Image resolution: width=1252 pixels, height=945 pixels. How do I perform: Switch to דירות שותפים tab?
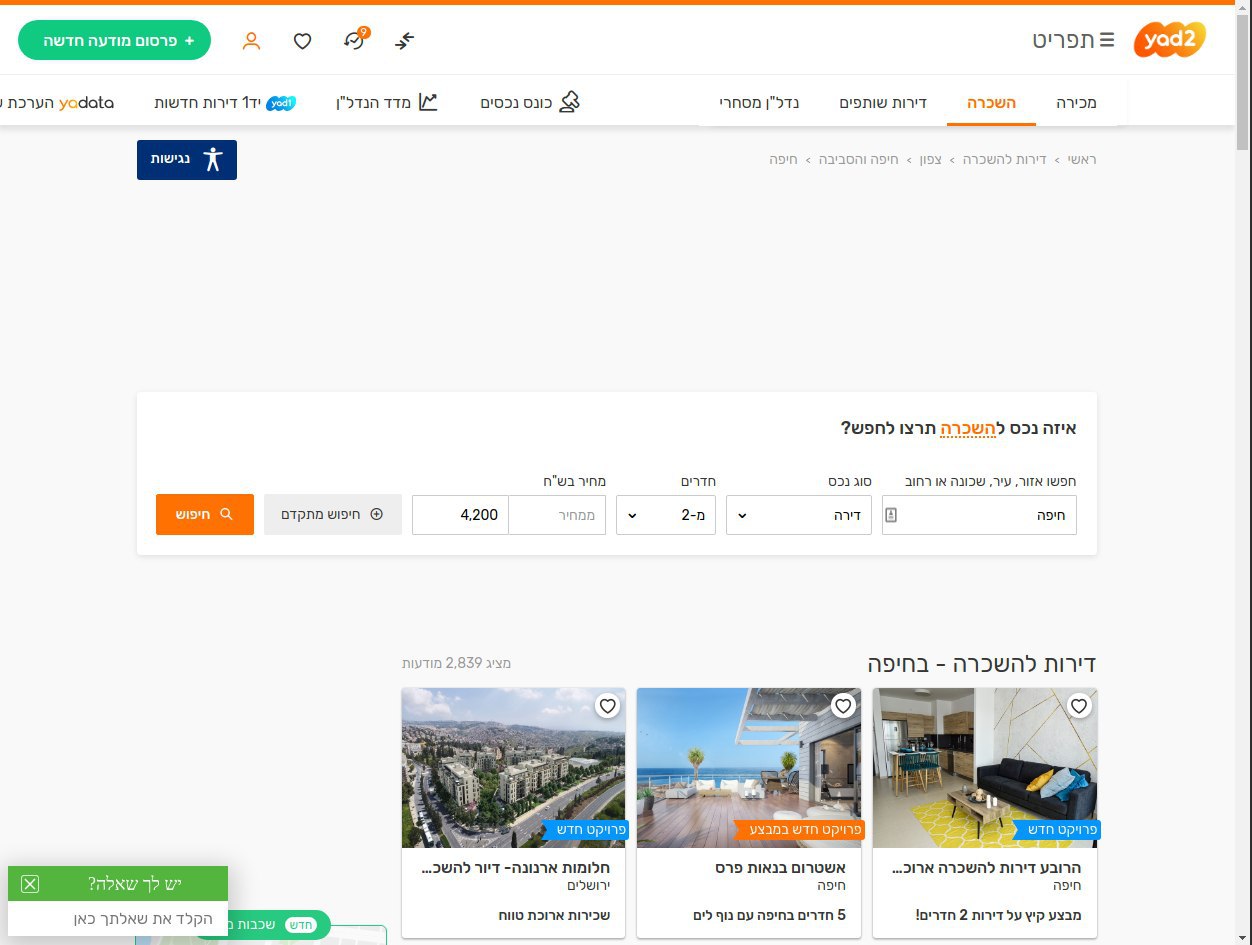point(883,103)
